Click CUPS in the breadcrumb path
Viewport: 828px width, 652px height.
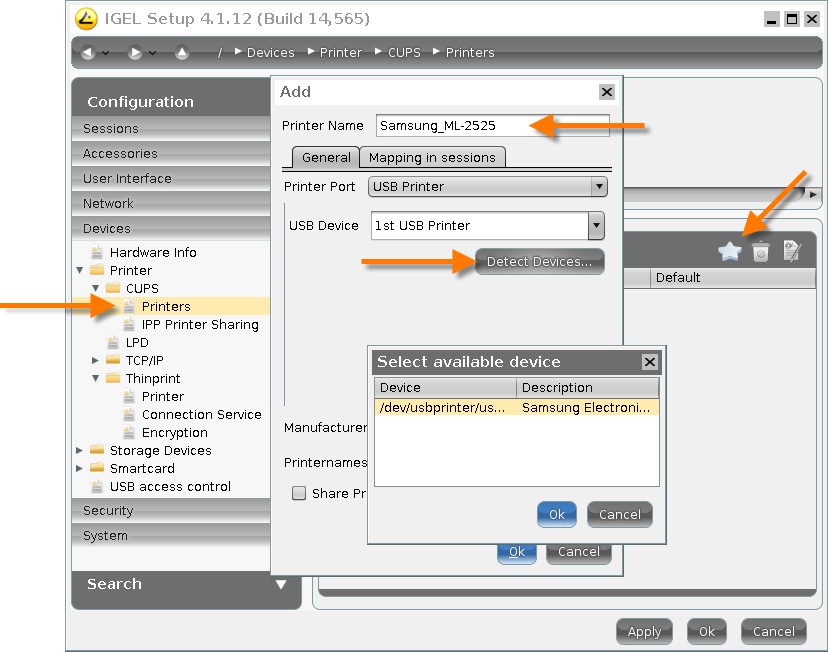pyautogui.click(x=404, y=52)
